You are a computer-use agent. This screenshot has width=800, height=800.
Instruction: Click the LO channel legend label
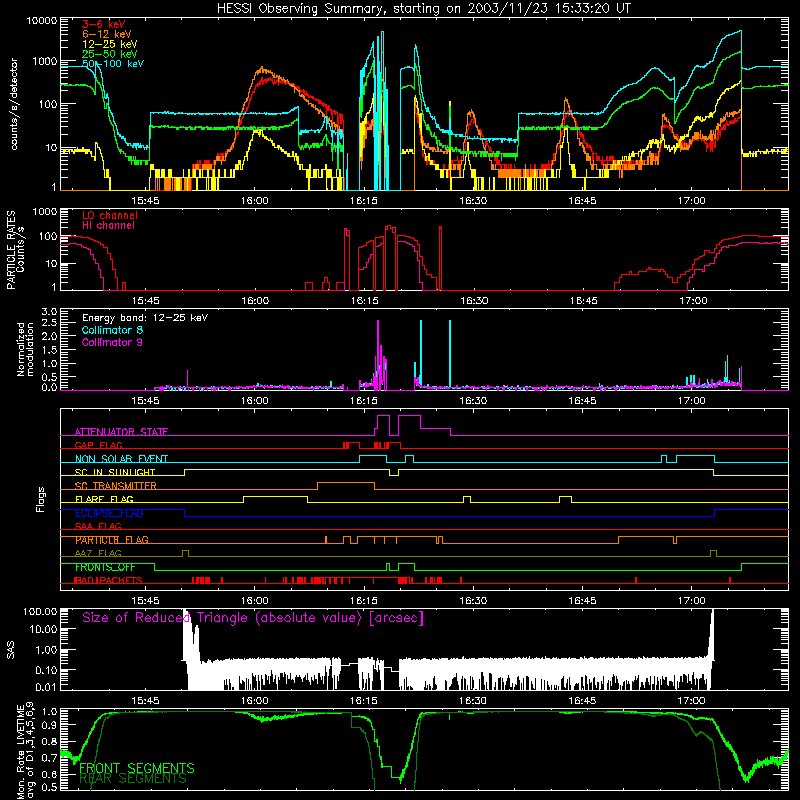[x=110, y=215]
